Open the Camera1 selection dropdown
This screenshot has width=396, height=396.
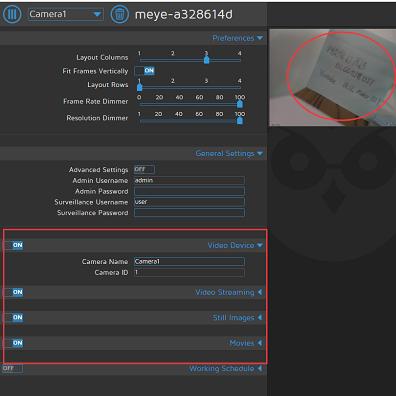(66, 14)
